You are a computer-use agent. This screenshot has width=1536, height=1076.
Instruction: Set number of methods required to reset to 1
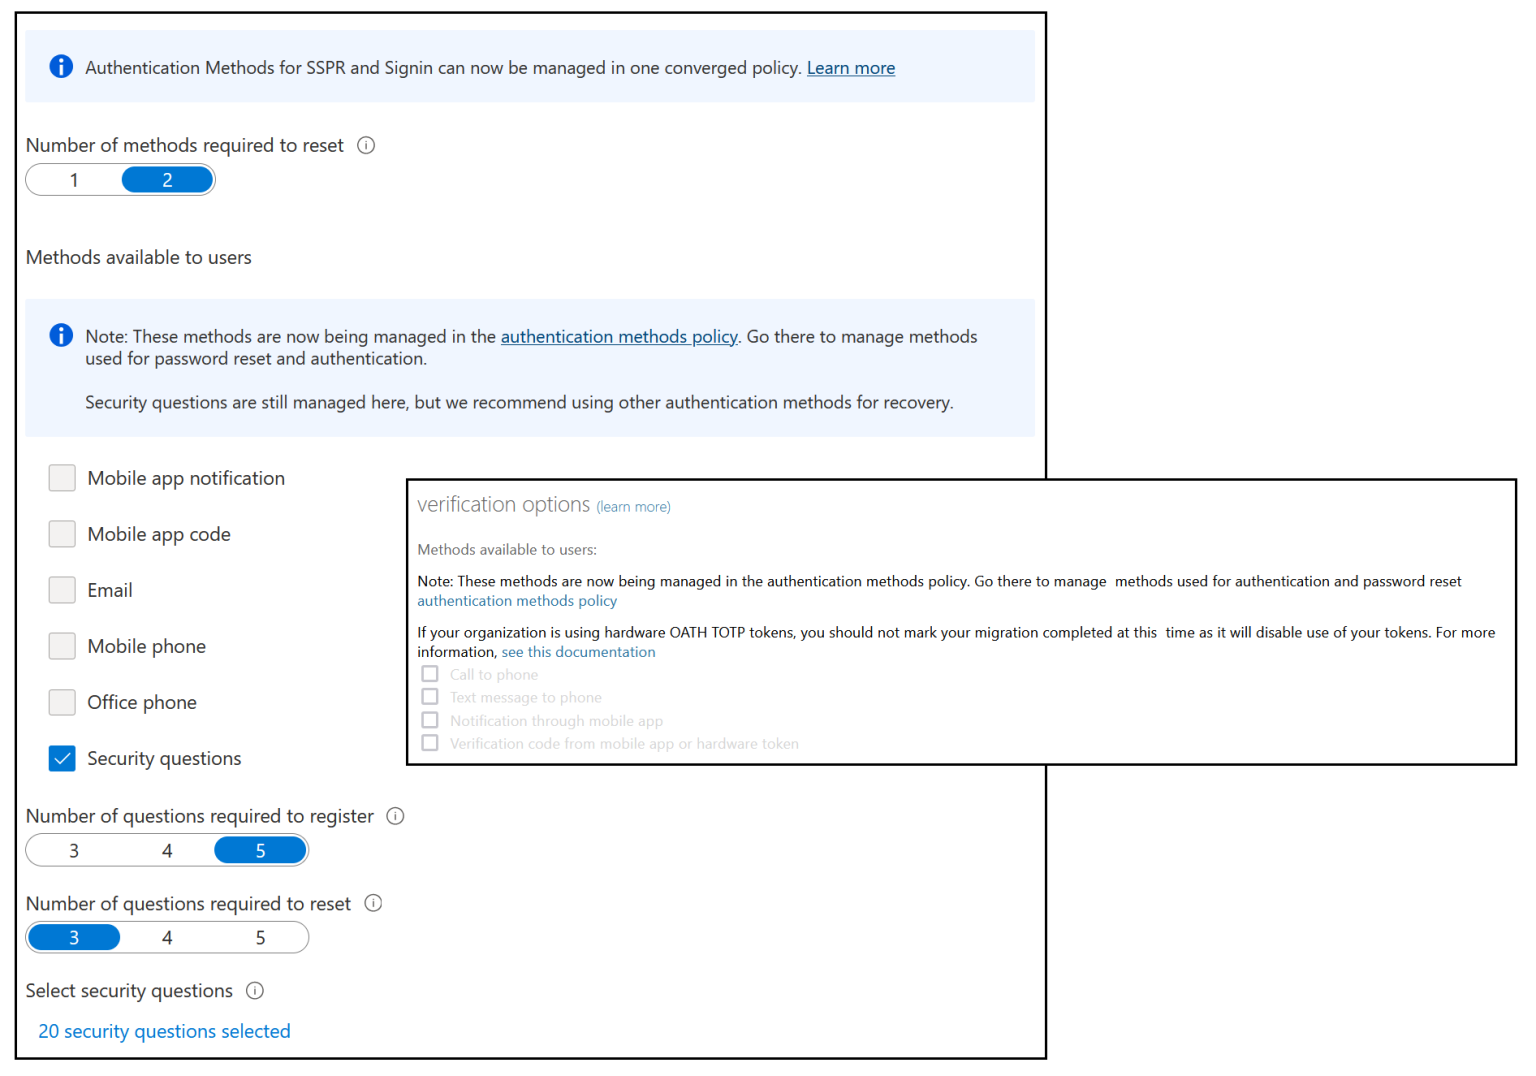(x=73, y=179)
